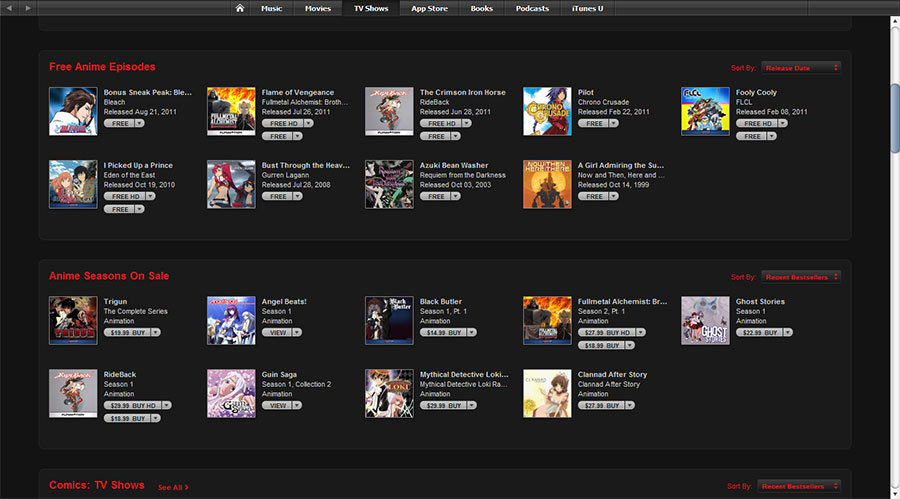Expand arrow beside Gurren Lagann FREE button
The width and height of the screenshot is (900, 499).
tap(297, 196)
